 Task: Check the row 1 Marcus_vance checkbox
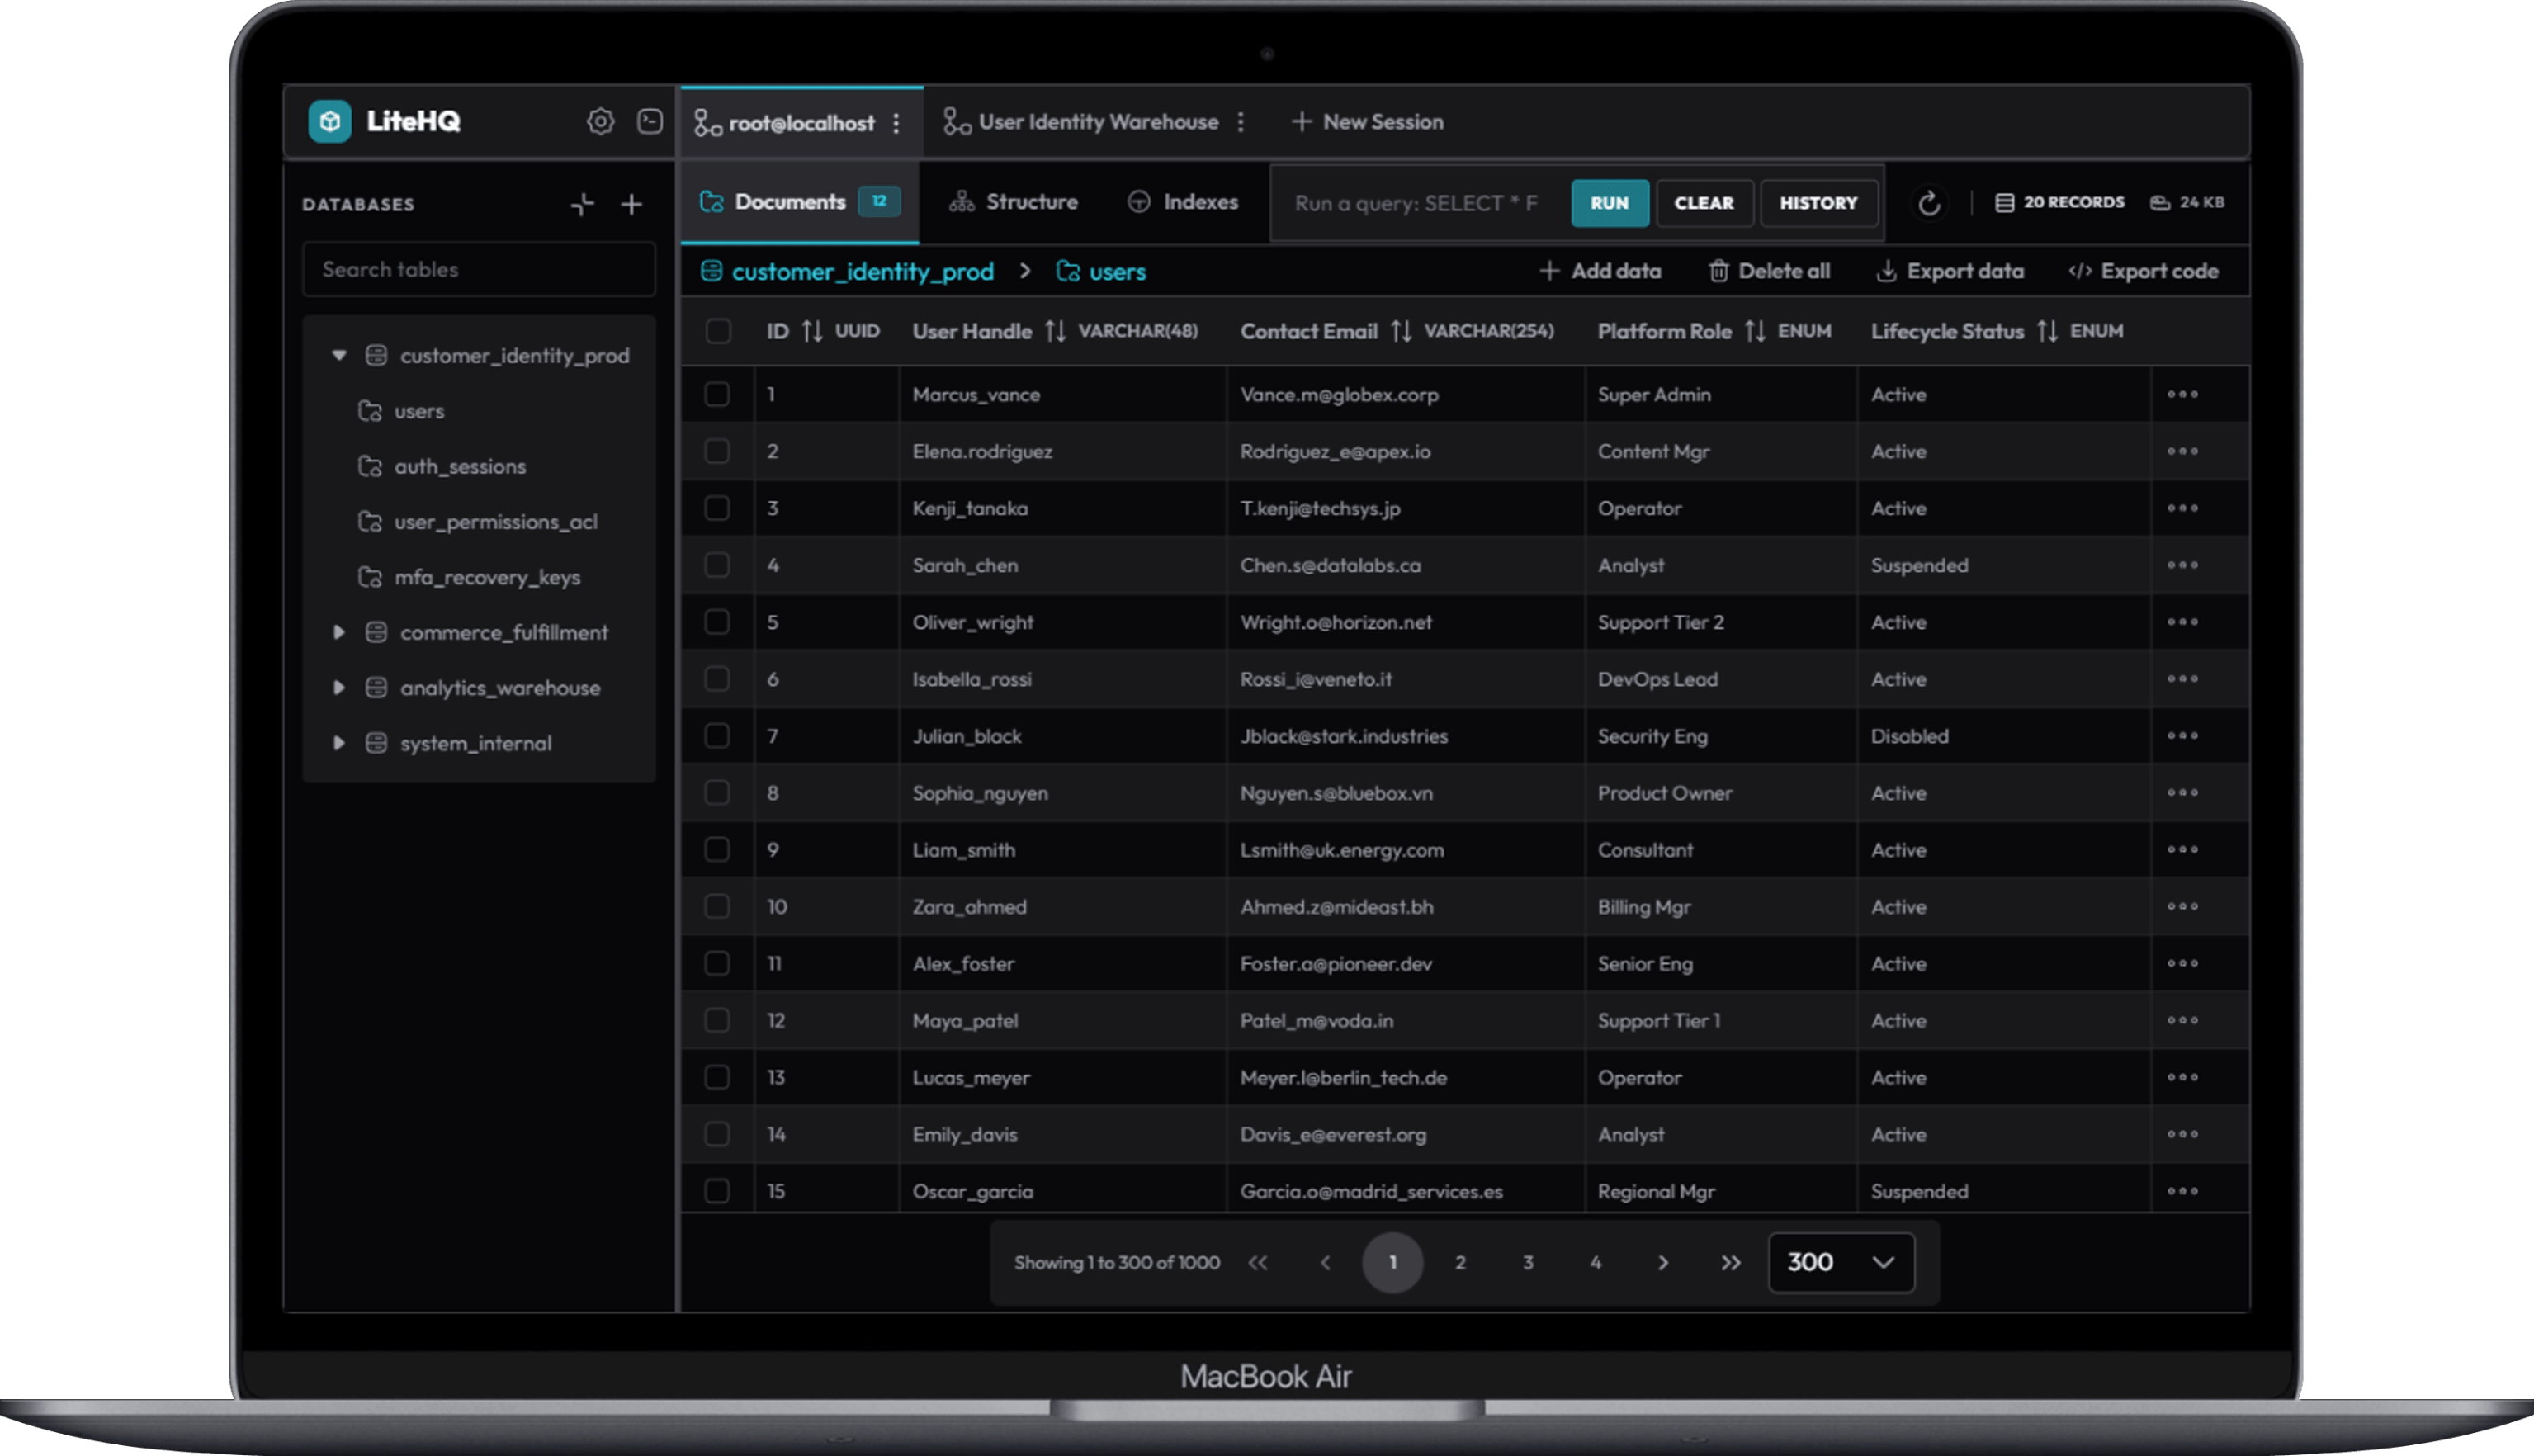click(x=717, y=394)
